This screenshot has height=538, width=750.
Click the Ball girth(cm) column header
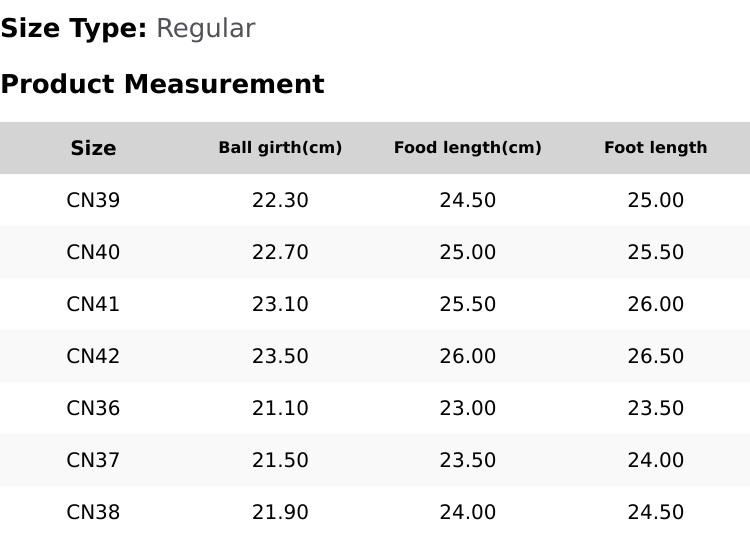click(280, 148)
